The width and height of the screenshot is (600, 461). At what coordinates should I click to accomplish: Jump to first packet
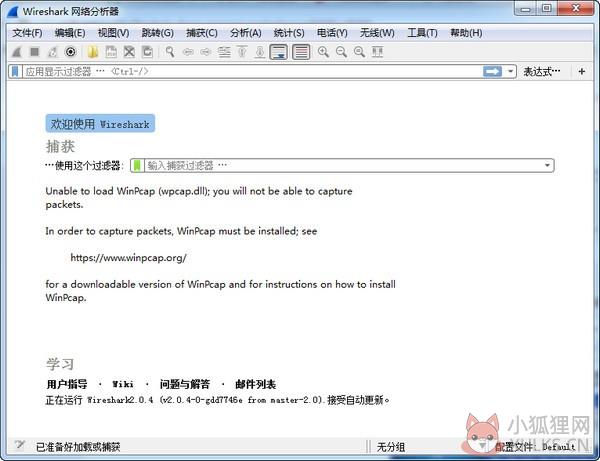[x=242, y=52]
